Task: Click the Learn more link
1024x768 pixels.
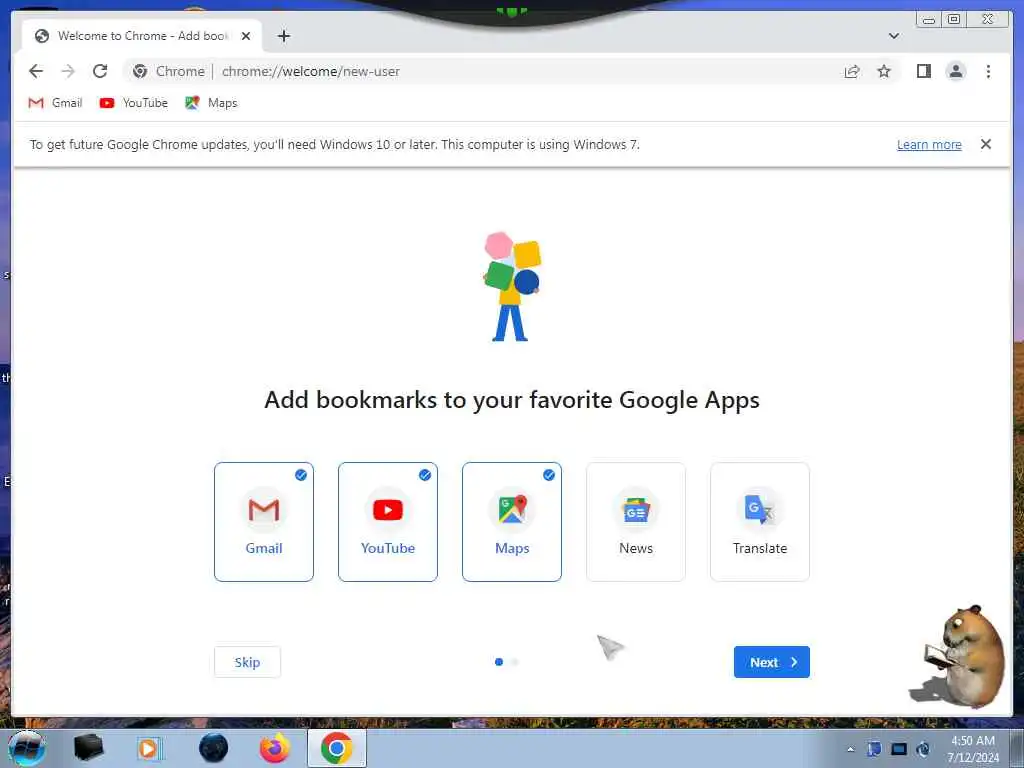Action: 929,144
